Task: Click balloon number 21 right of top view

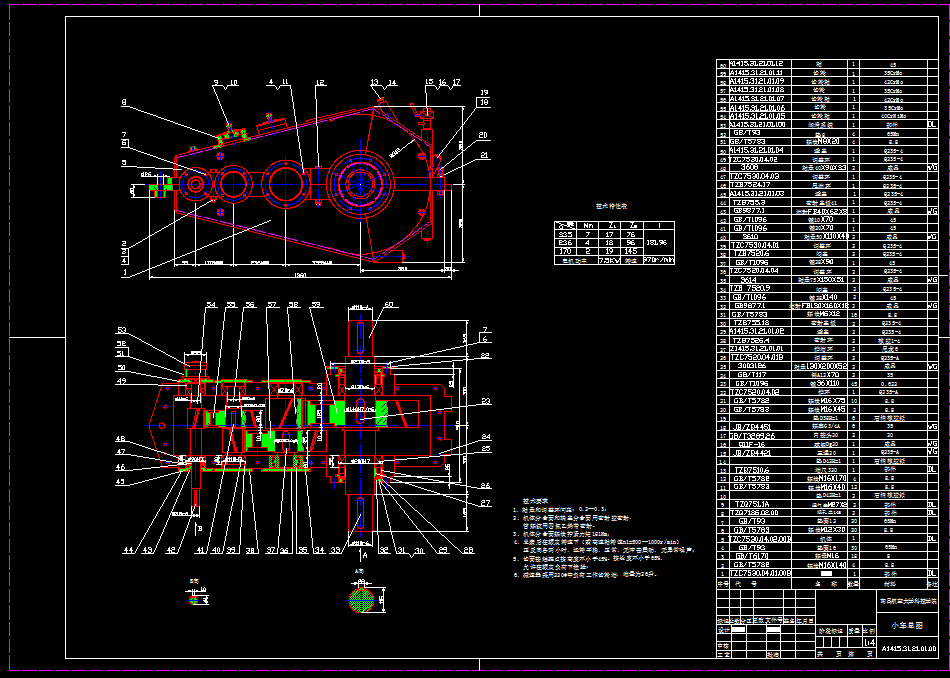Action: [x=484, y=155]
